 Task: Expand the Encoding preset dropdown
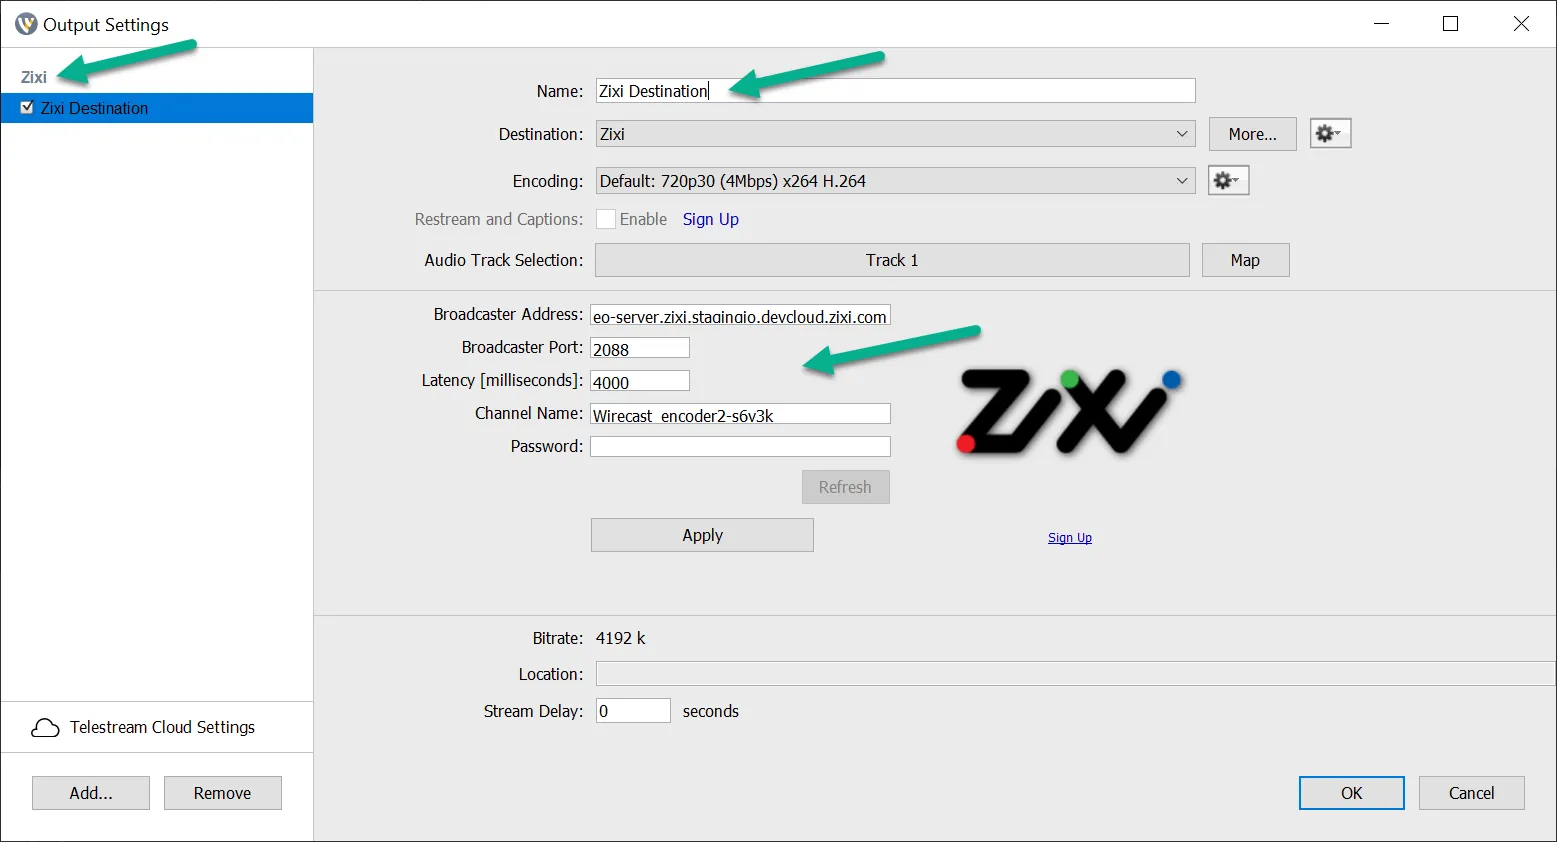895,181
